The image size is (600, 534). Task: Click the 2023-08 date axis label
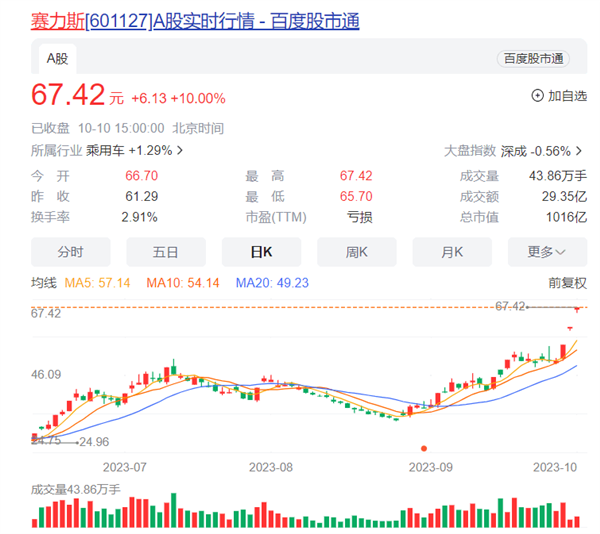(271, 467)
